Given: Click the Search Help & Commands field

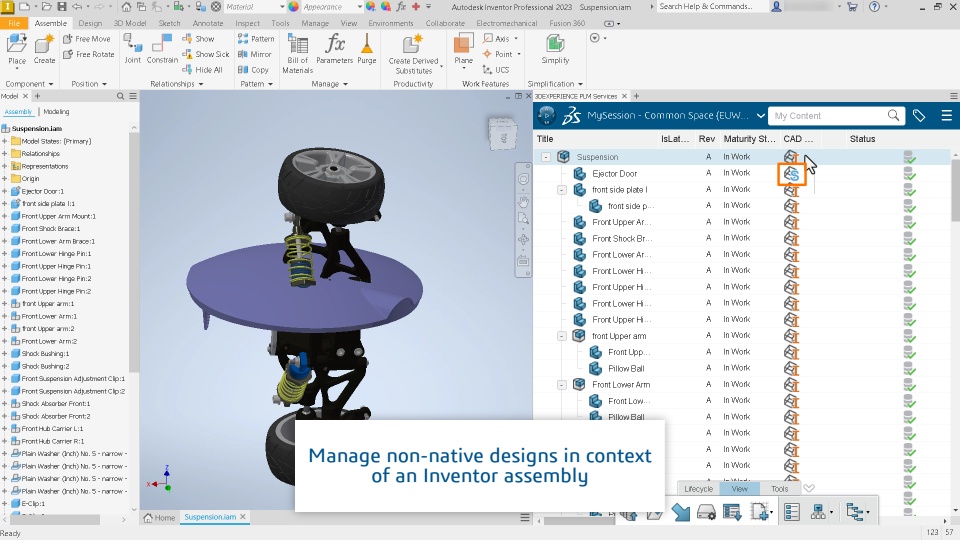Looking at the screenshot, I should 713,7.
